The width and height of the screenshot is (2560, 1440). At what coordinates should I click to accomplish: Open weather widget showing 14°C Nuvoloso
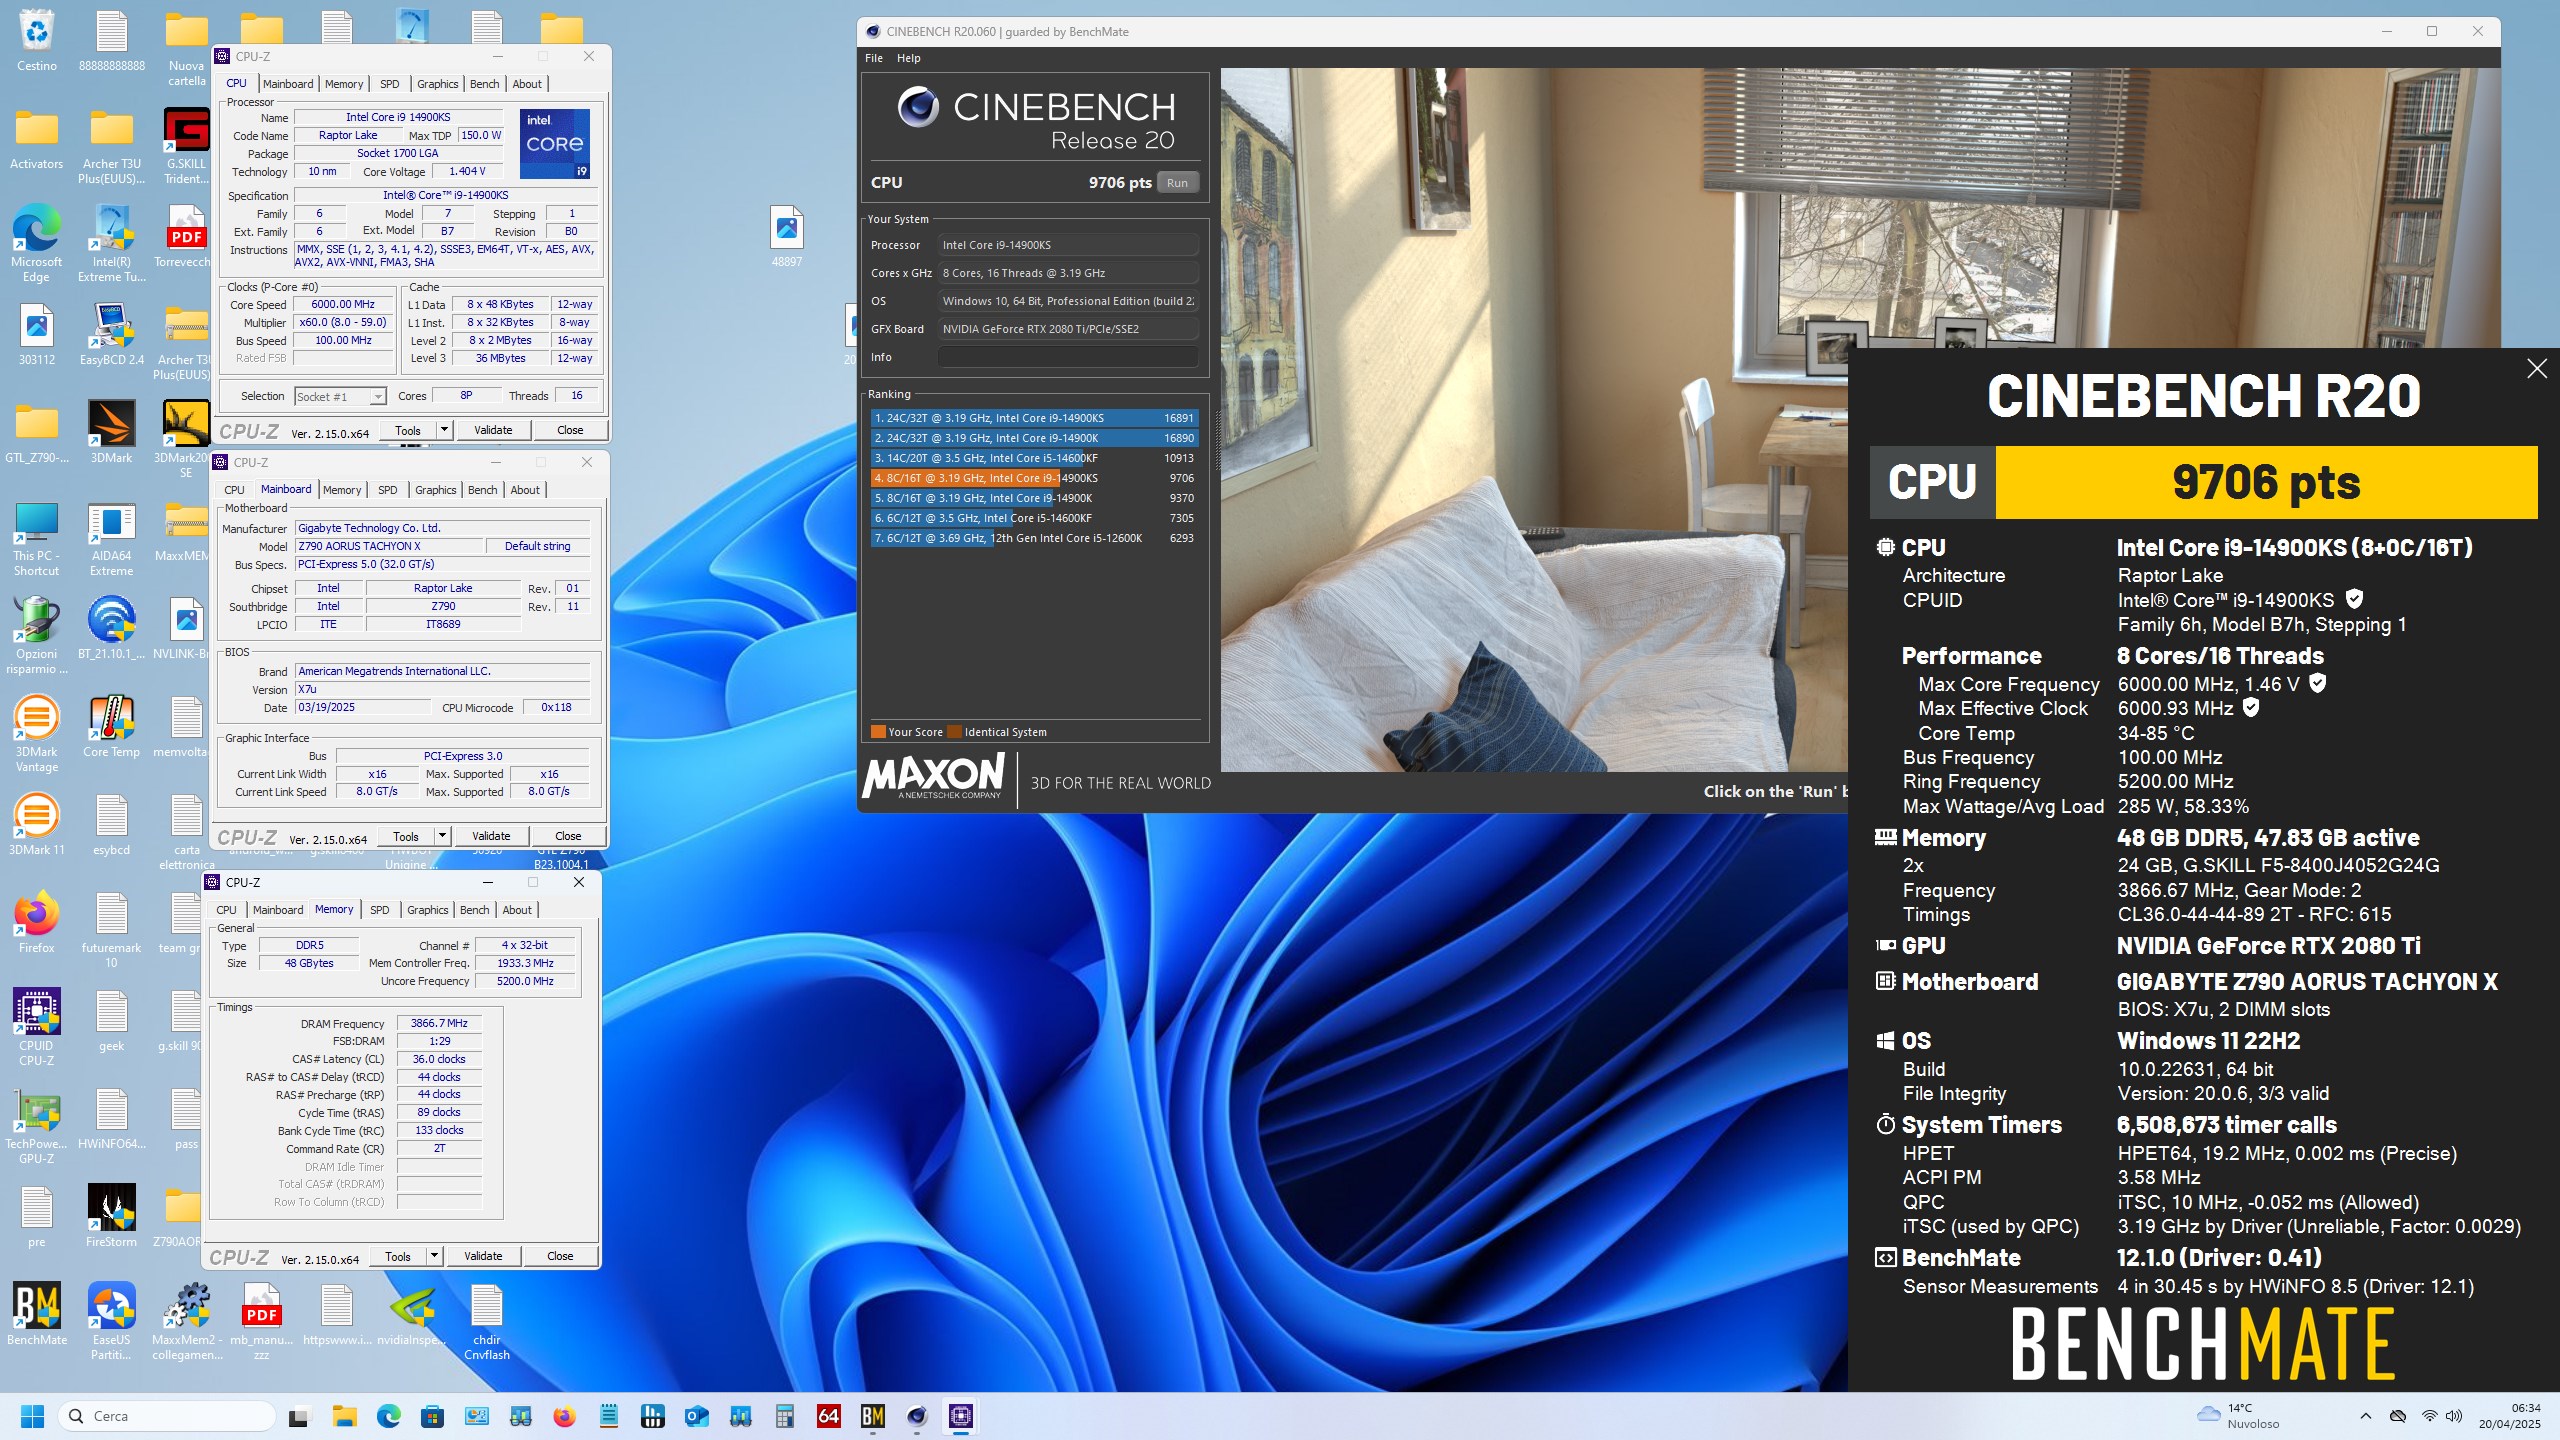2240,1416
